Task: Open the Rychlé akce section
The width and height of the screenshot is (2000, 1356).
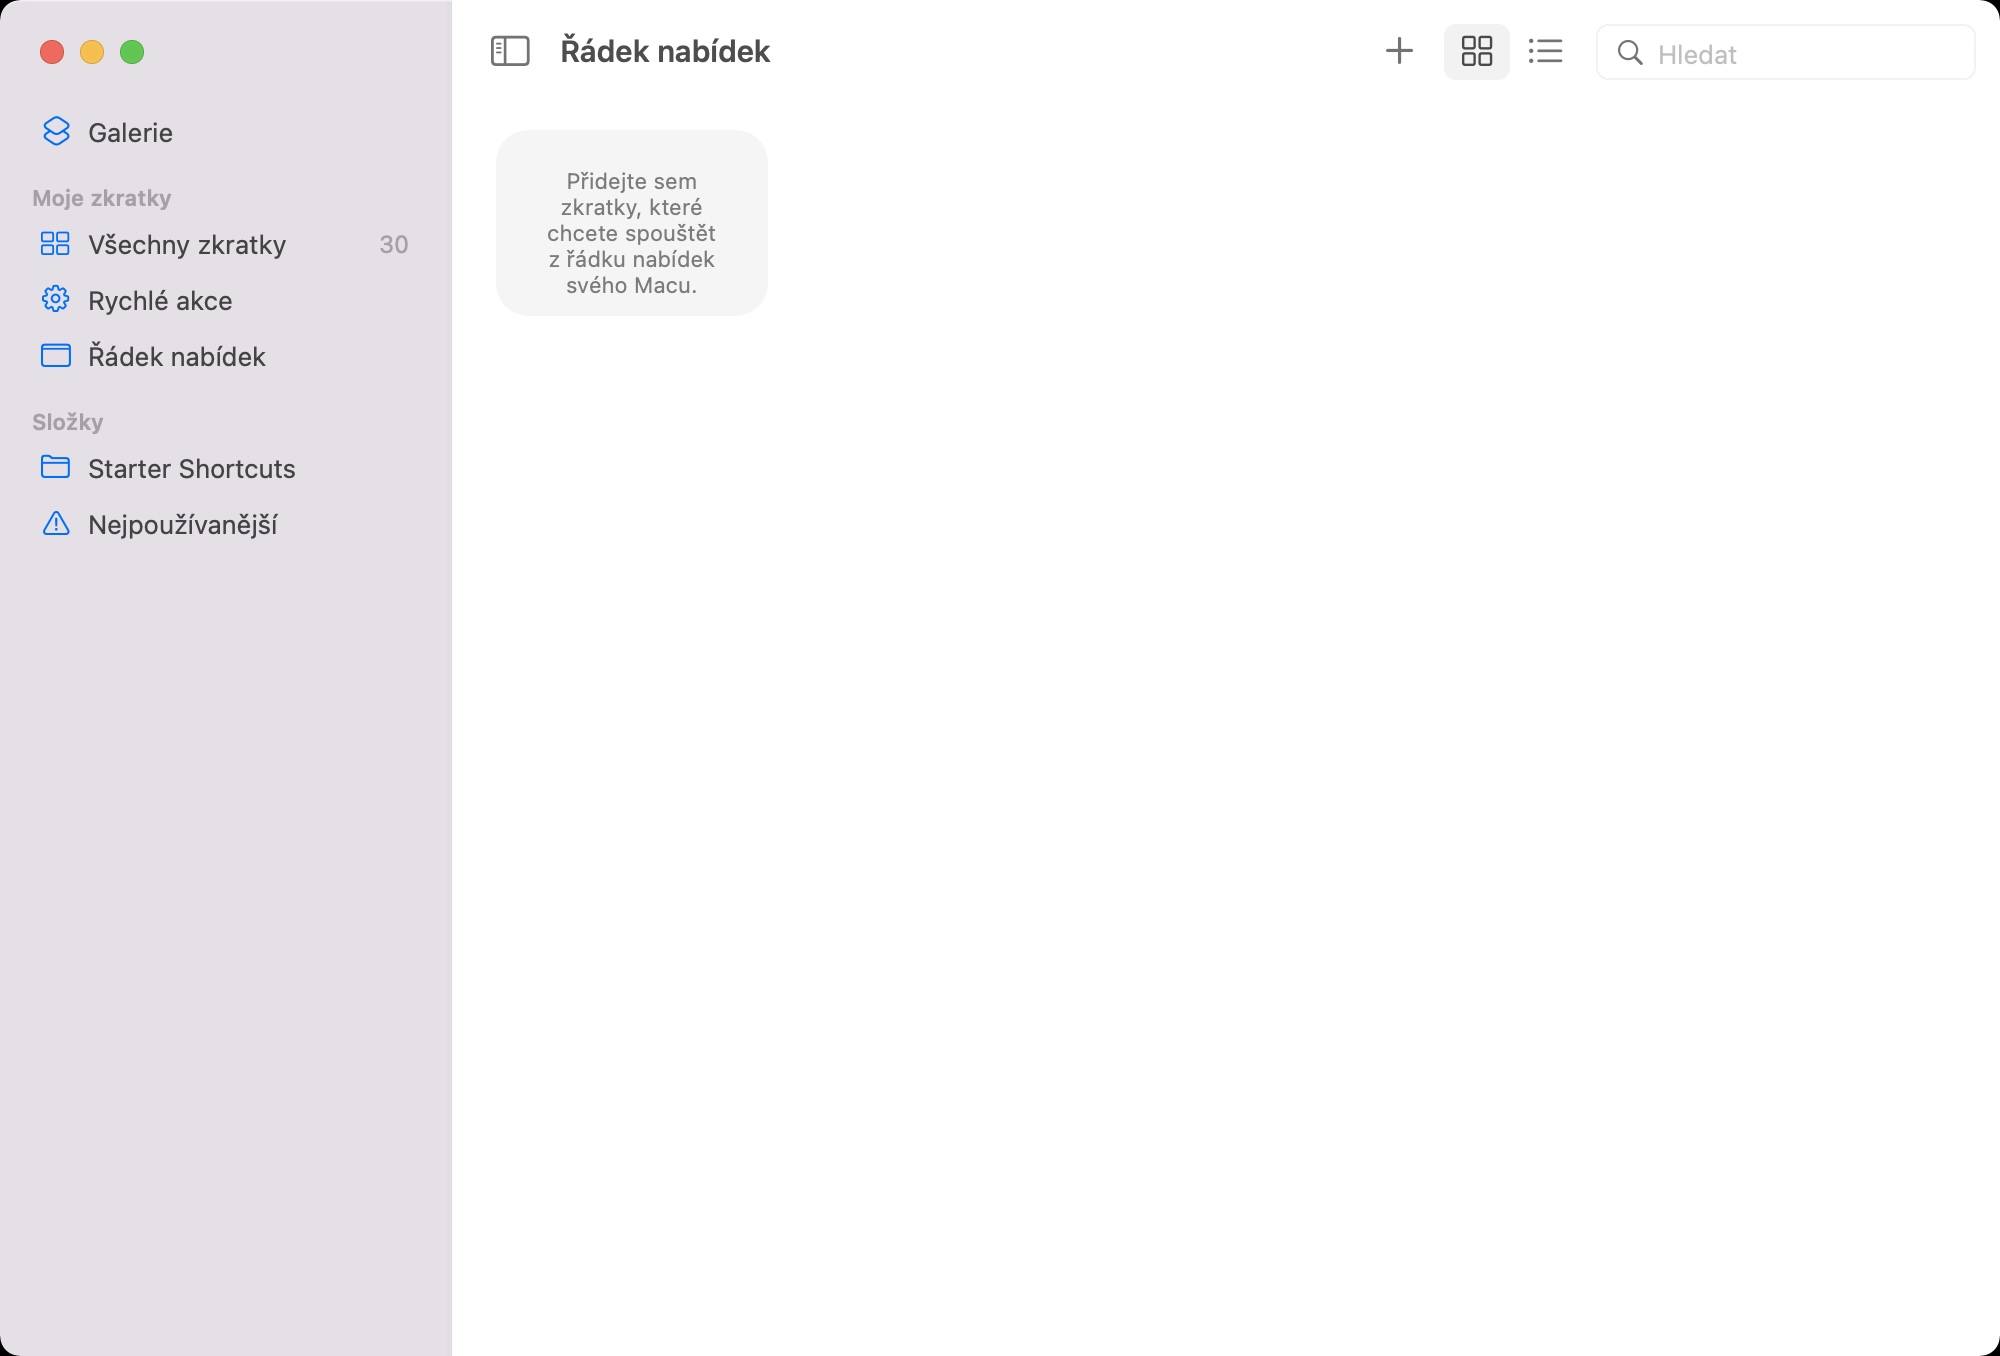Action: pos(160,301)
